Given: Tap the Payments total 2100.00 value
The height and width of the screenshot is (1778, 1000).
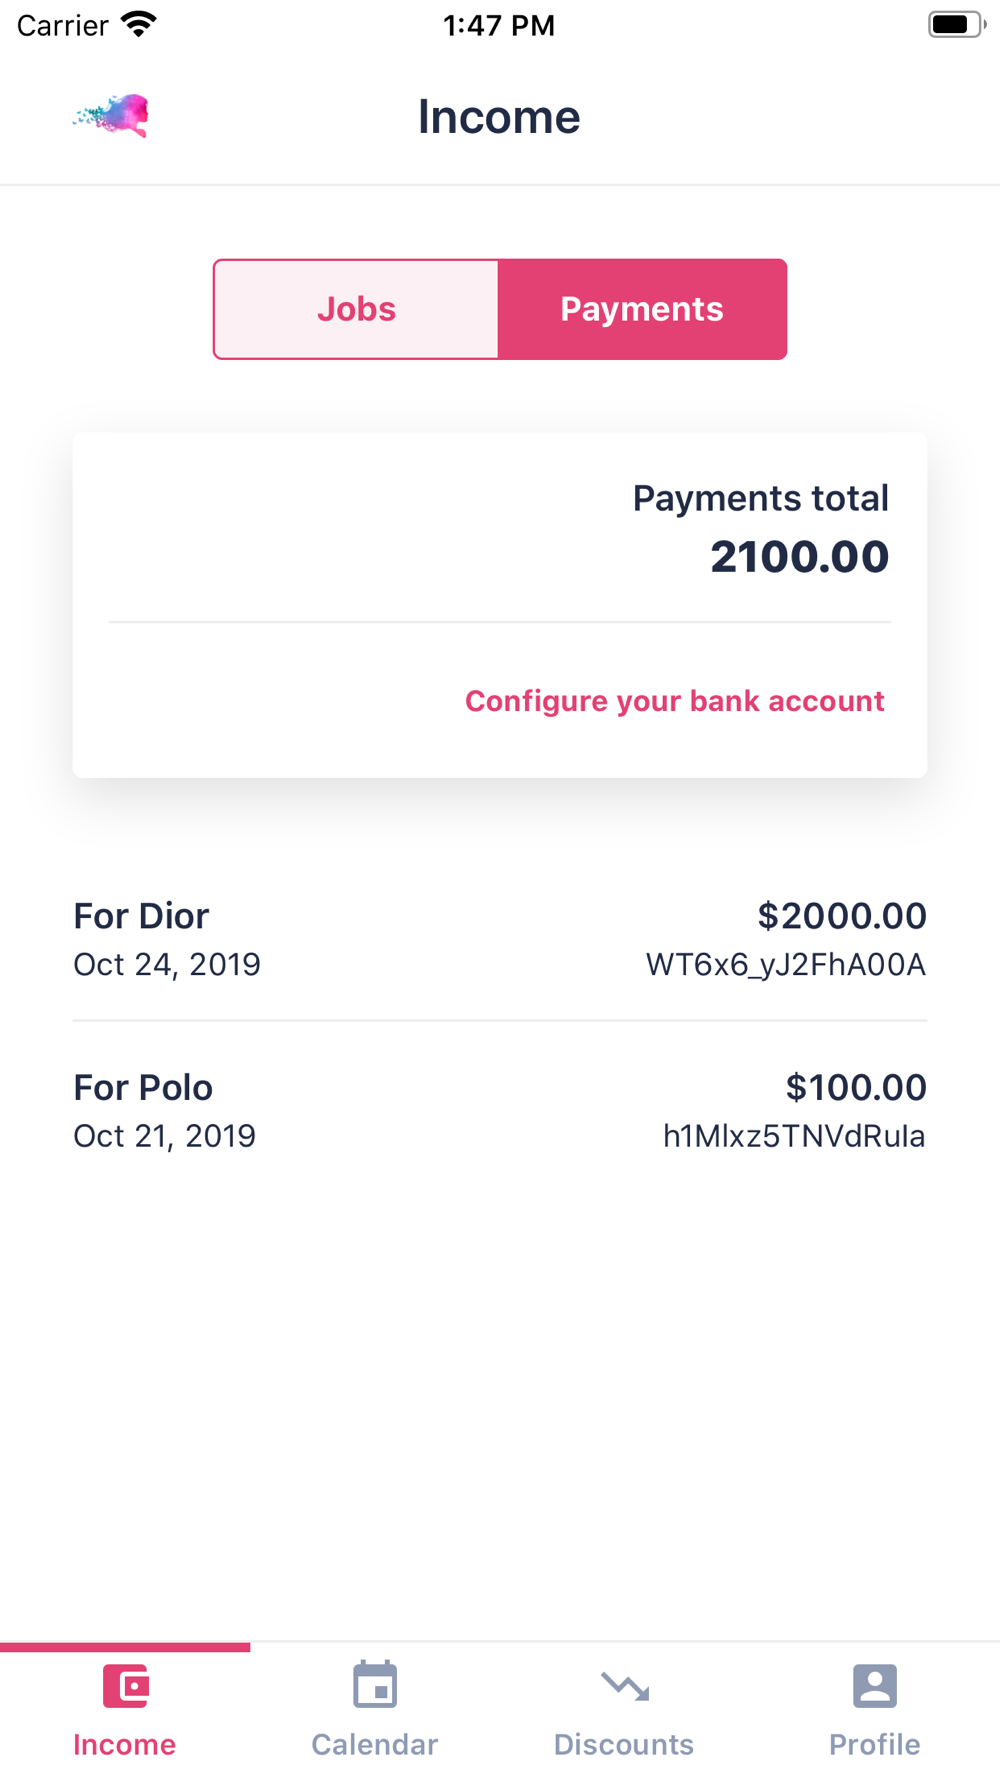Looking at the screenshot, I should point(799,557).
